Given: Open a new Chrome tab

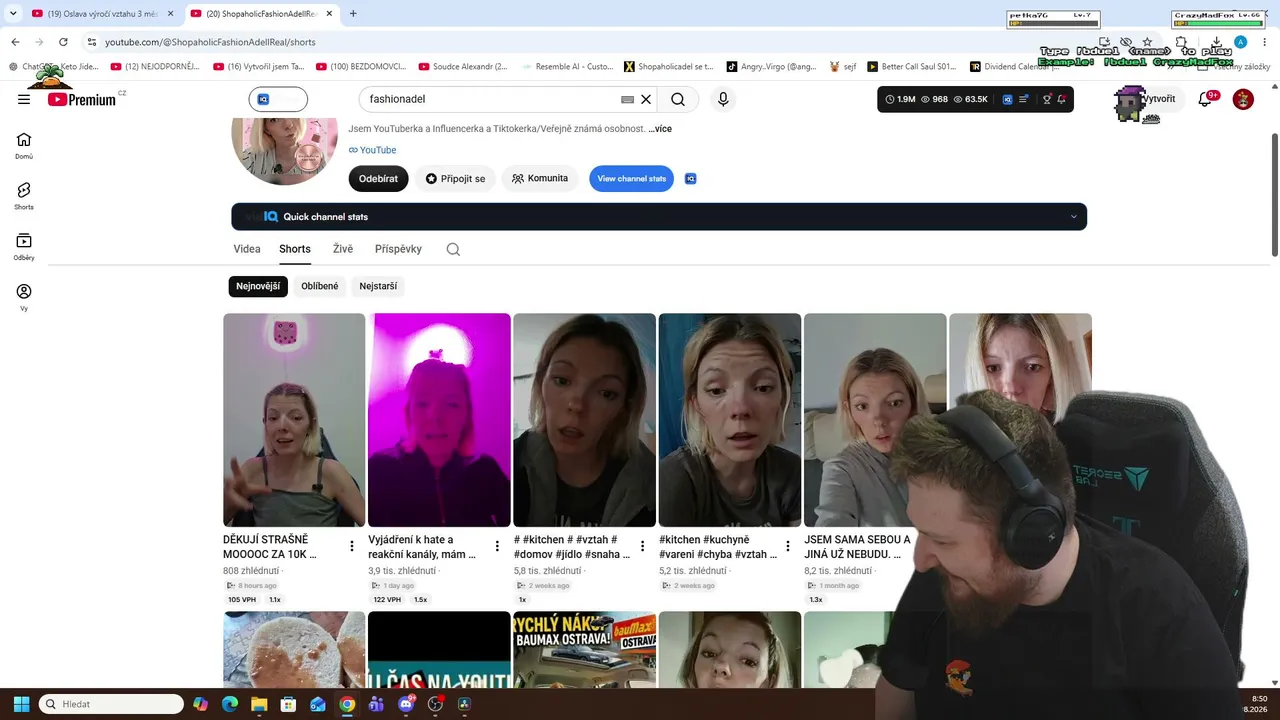Looking at the screenshot, I should (353, 13).
